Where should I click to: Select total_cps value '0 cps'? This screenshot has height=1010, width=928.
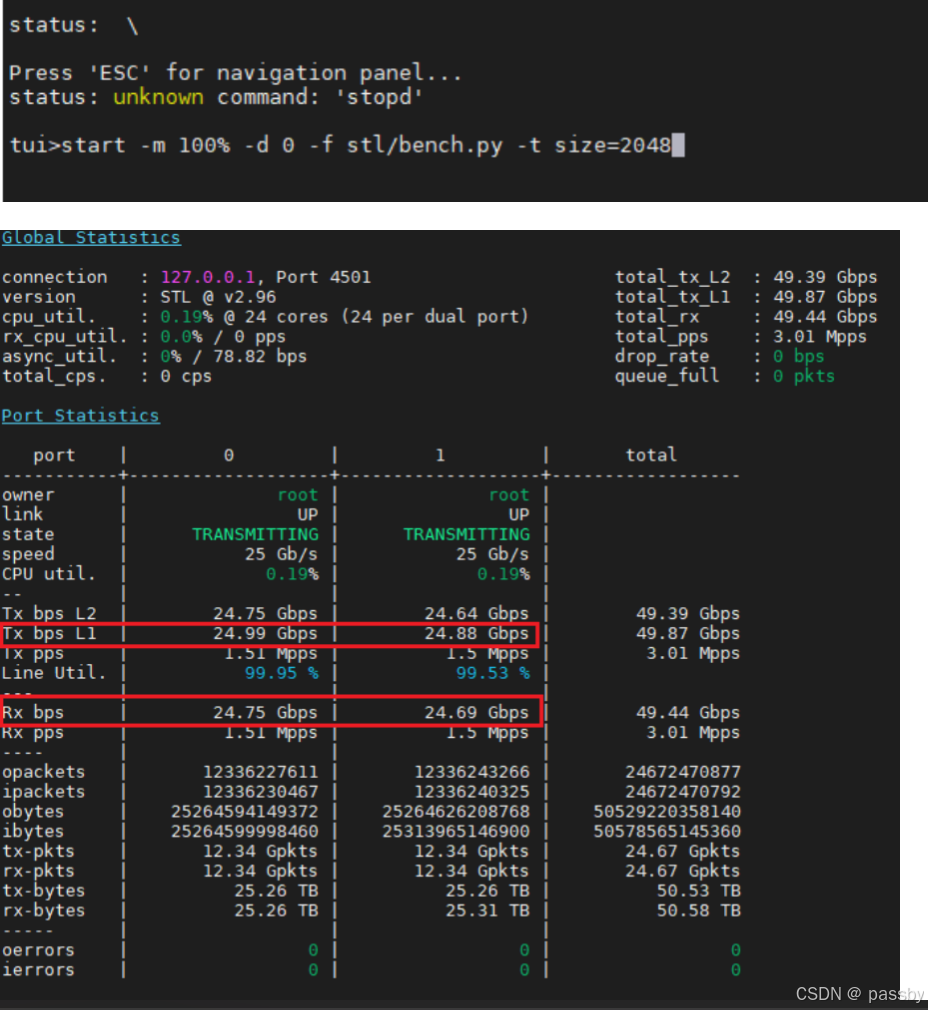point(186,376)
